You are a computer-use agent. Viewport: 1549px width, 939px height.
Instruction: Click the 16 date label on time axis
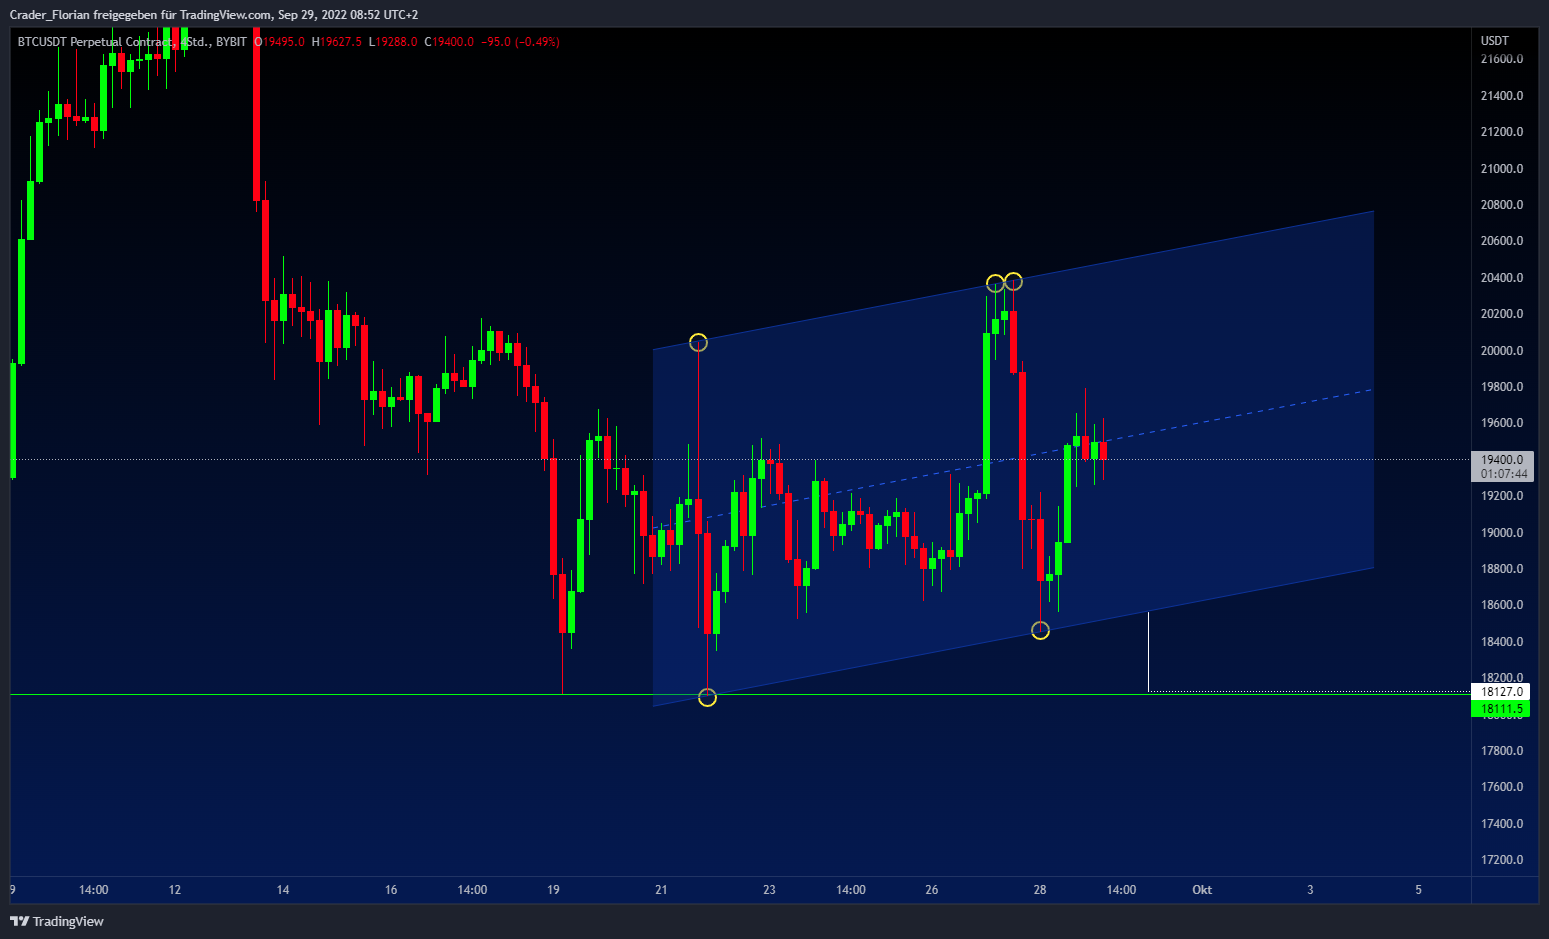(391, 890)
